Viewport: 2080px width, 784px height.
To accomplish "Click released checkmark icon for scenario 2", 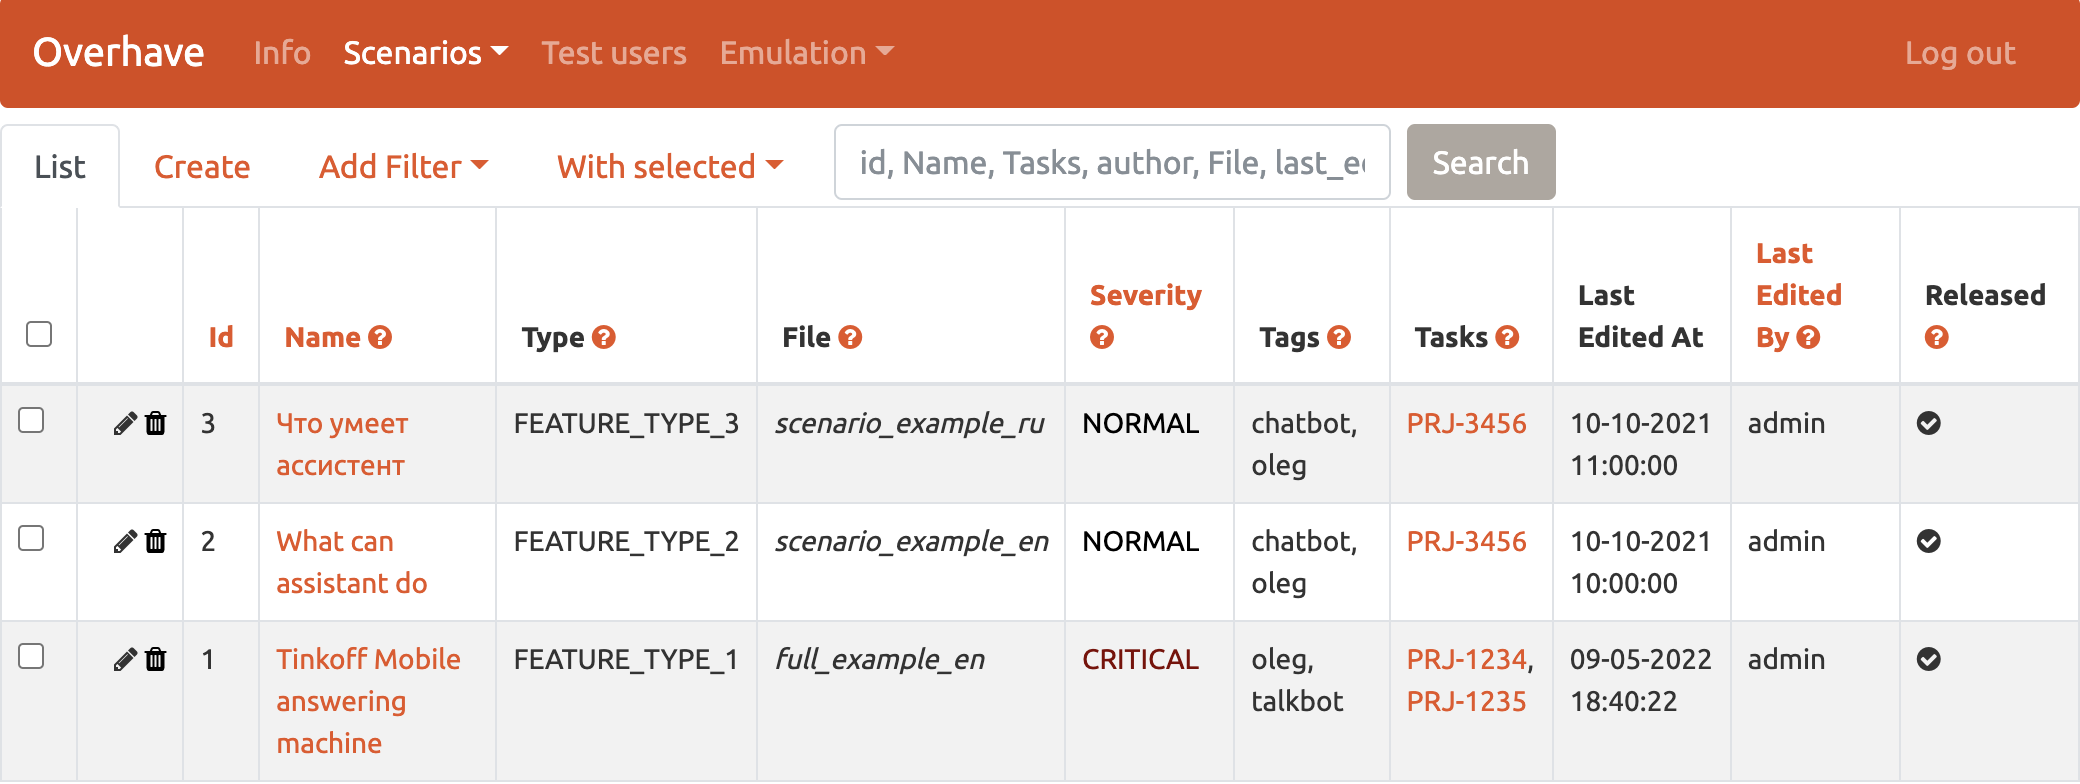I will (1929, 541).
